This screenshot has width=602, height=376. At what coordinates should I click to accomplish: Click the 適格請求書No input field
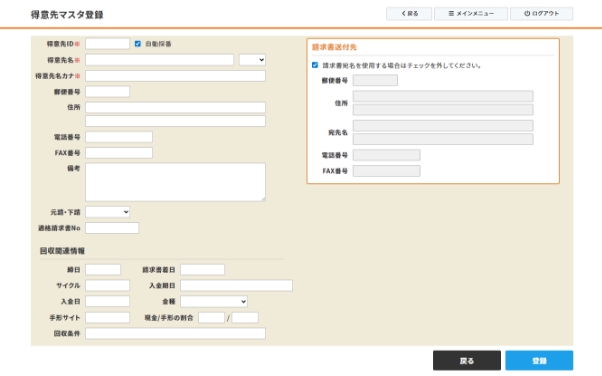(x=112, y=228)
